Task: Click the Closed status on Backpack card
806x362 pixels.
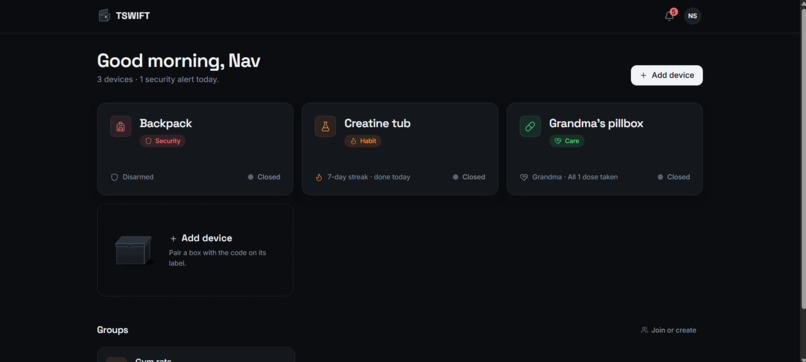Action: point(264,177)
